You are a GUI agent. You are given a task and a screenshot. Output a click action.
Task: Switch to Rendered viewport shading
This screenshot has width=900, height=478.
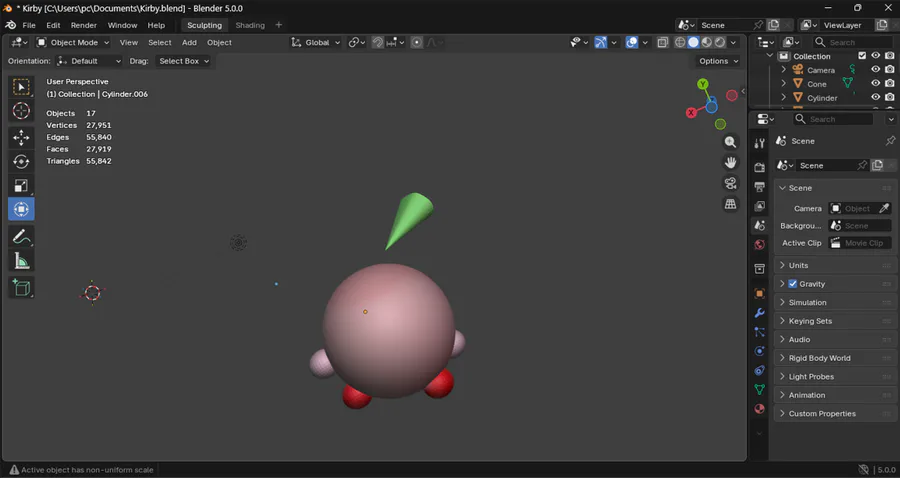point(720,42)
